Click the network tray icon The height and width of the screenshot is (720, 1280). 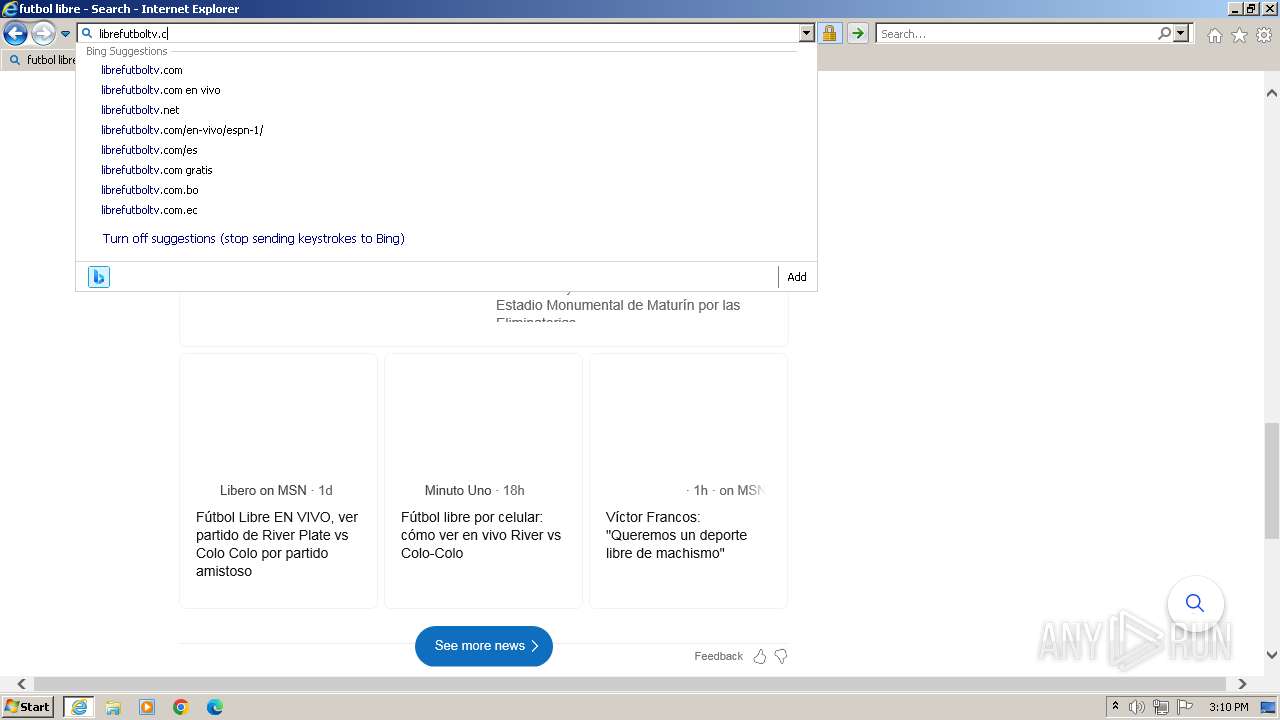point(1162,707)
